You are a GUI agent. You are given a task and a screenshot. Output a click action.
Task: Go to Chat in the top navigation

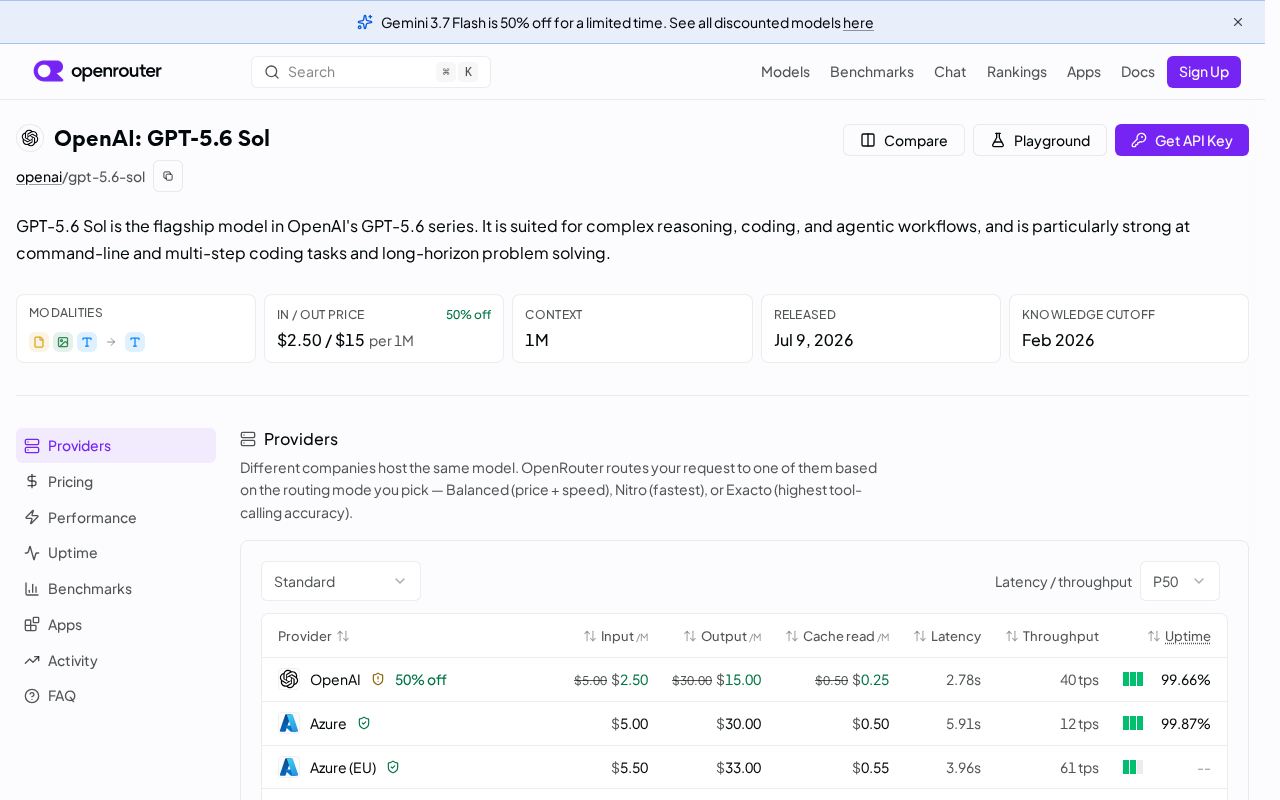click(x=950, y=72)
